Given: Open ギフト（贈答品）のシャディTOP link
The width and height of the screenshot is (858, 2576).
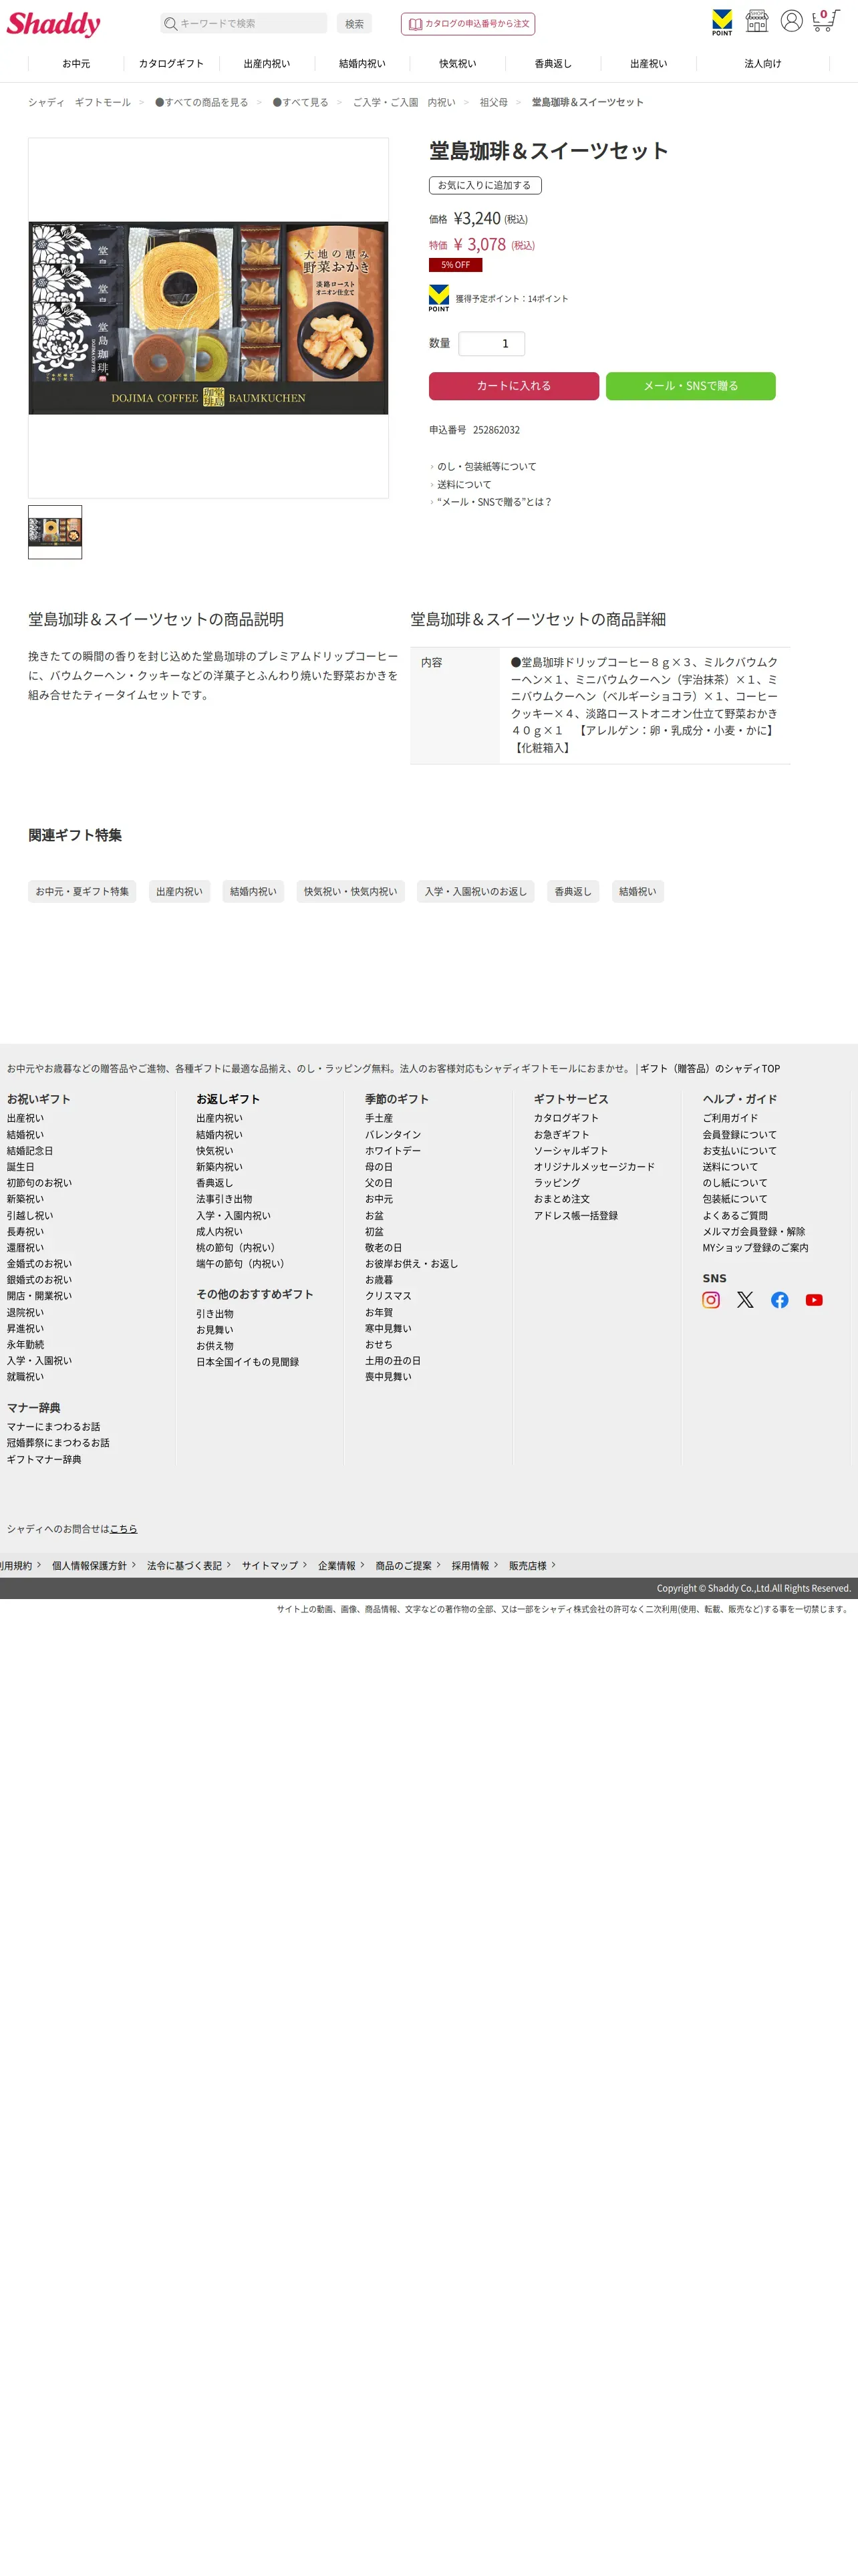Looking at the screenshot, I should point(710,1069).
